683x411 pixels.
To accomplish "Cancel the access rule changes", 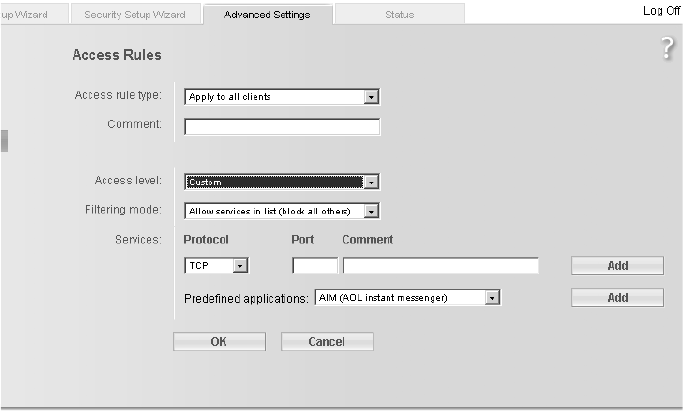I will [x=327, y=342].
